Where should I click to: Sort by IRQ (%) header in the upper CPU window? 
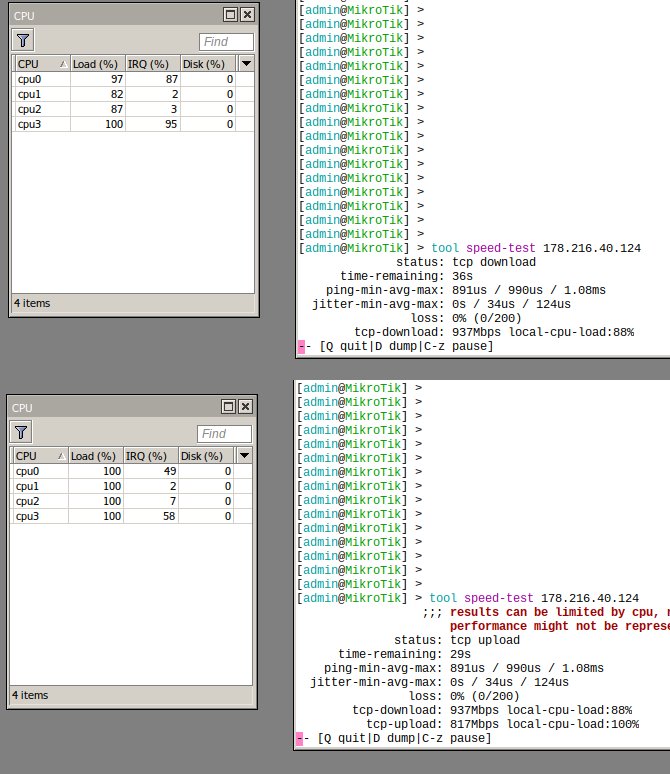(153, 64)
